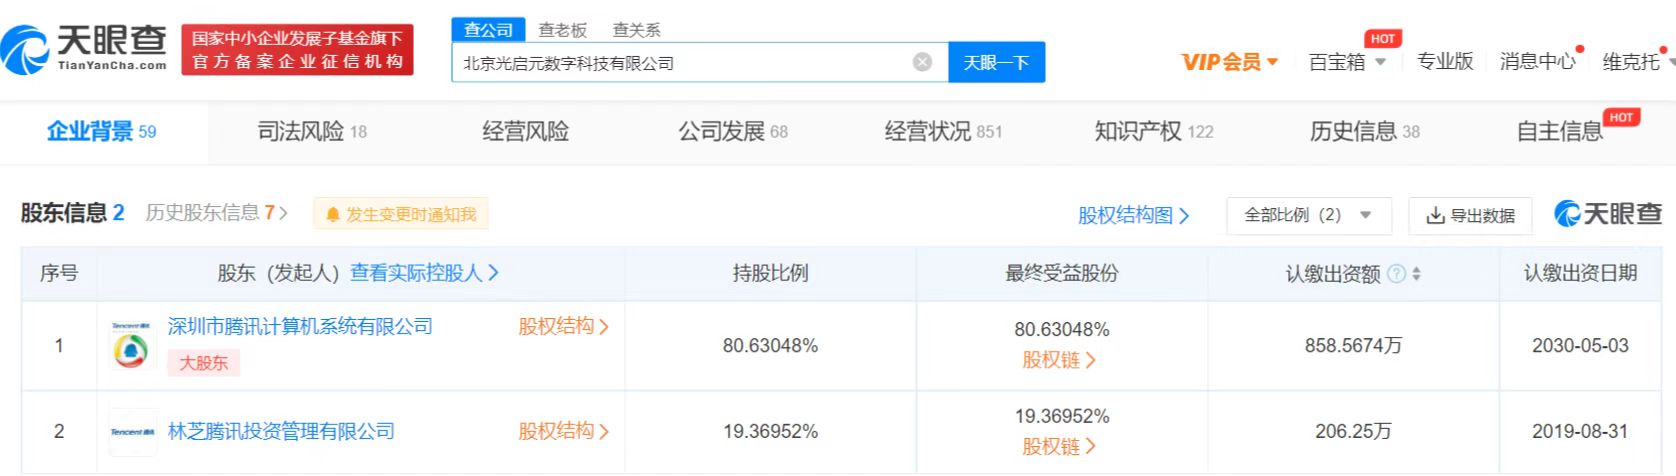Viewport: 1676px width, 476px height.
Task: Click the 发生变更时通知我 bell button
Action: [401, 214]
